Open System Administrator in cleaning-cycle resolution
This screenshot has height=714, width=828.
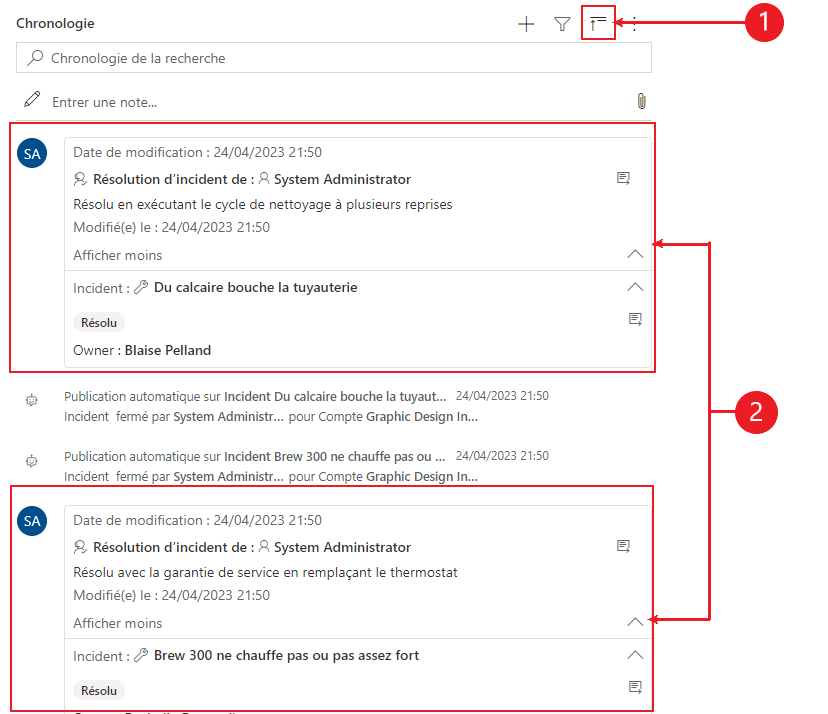tap(342, 180)
